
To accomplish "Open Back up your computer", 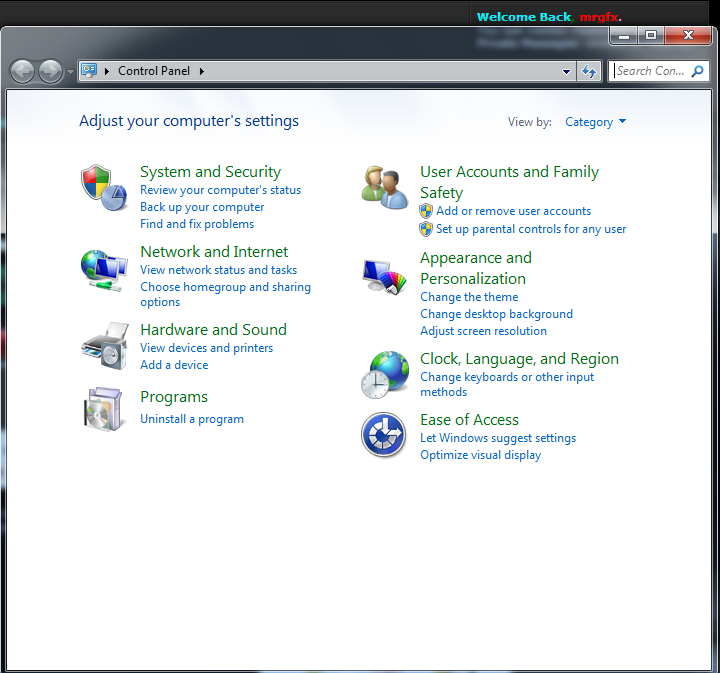I will click(x=202, y=207).
